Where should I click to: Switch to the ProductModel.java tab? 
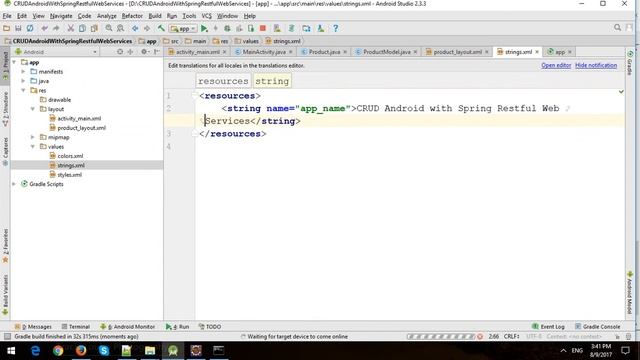coord(387,52)
